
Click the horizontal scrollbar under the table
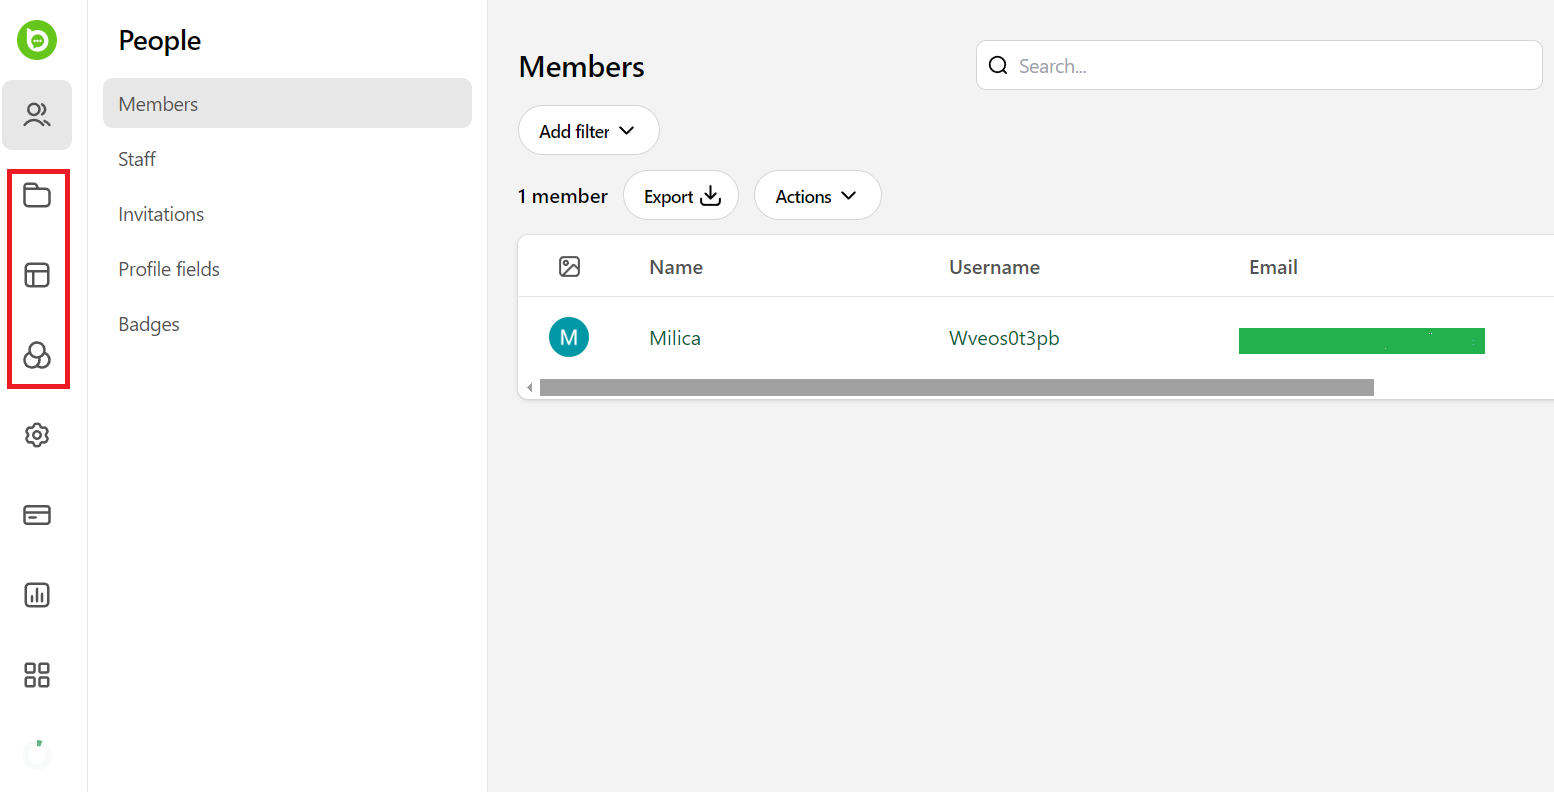tap(956, 386)
